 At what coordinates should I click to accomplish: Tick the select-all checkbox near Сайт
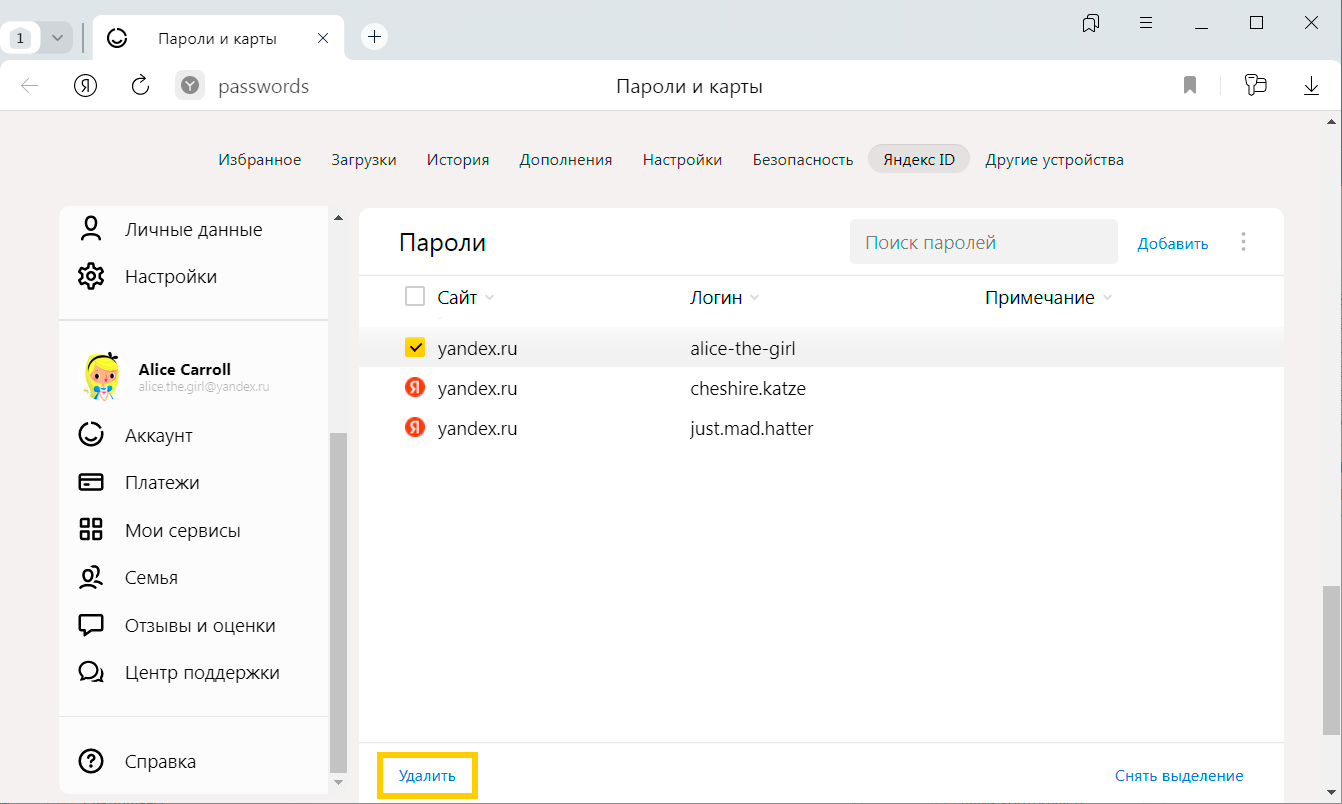tap(415, 297)
